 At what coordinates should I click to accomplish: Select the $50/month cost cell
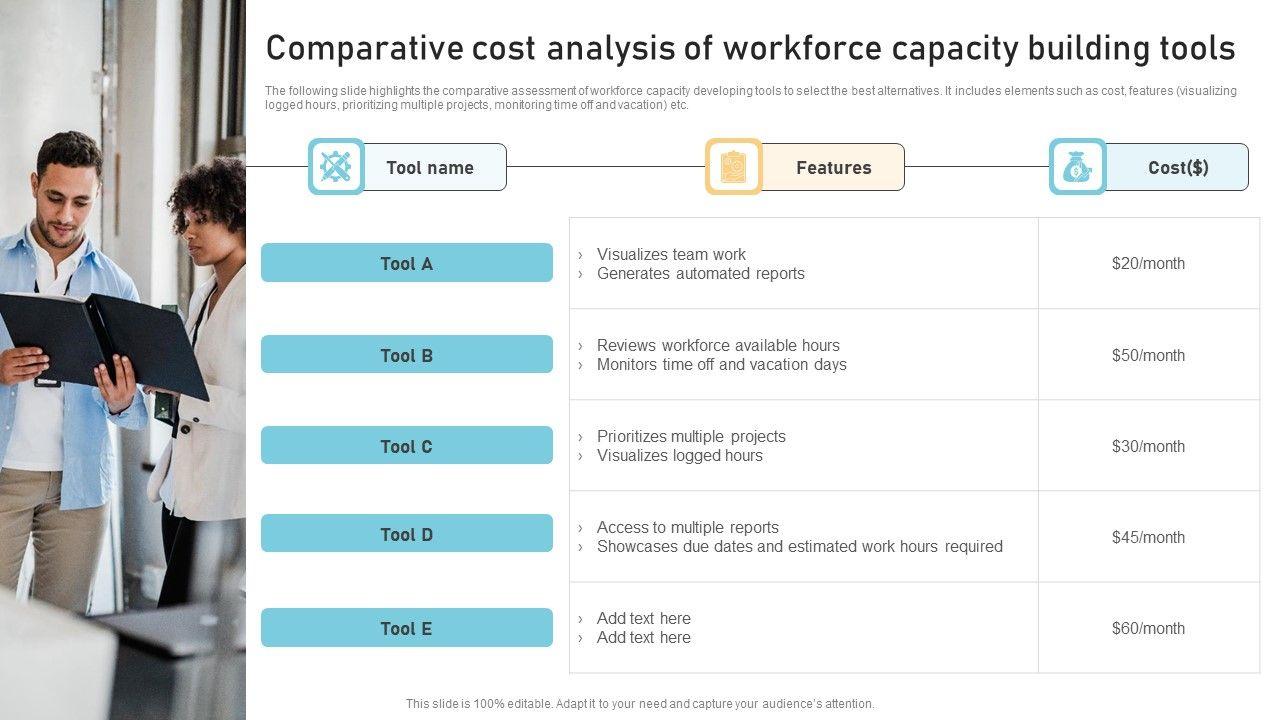coord(1148,355)
